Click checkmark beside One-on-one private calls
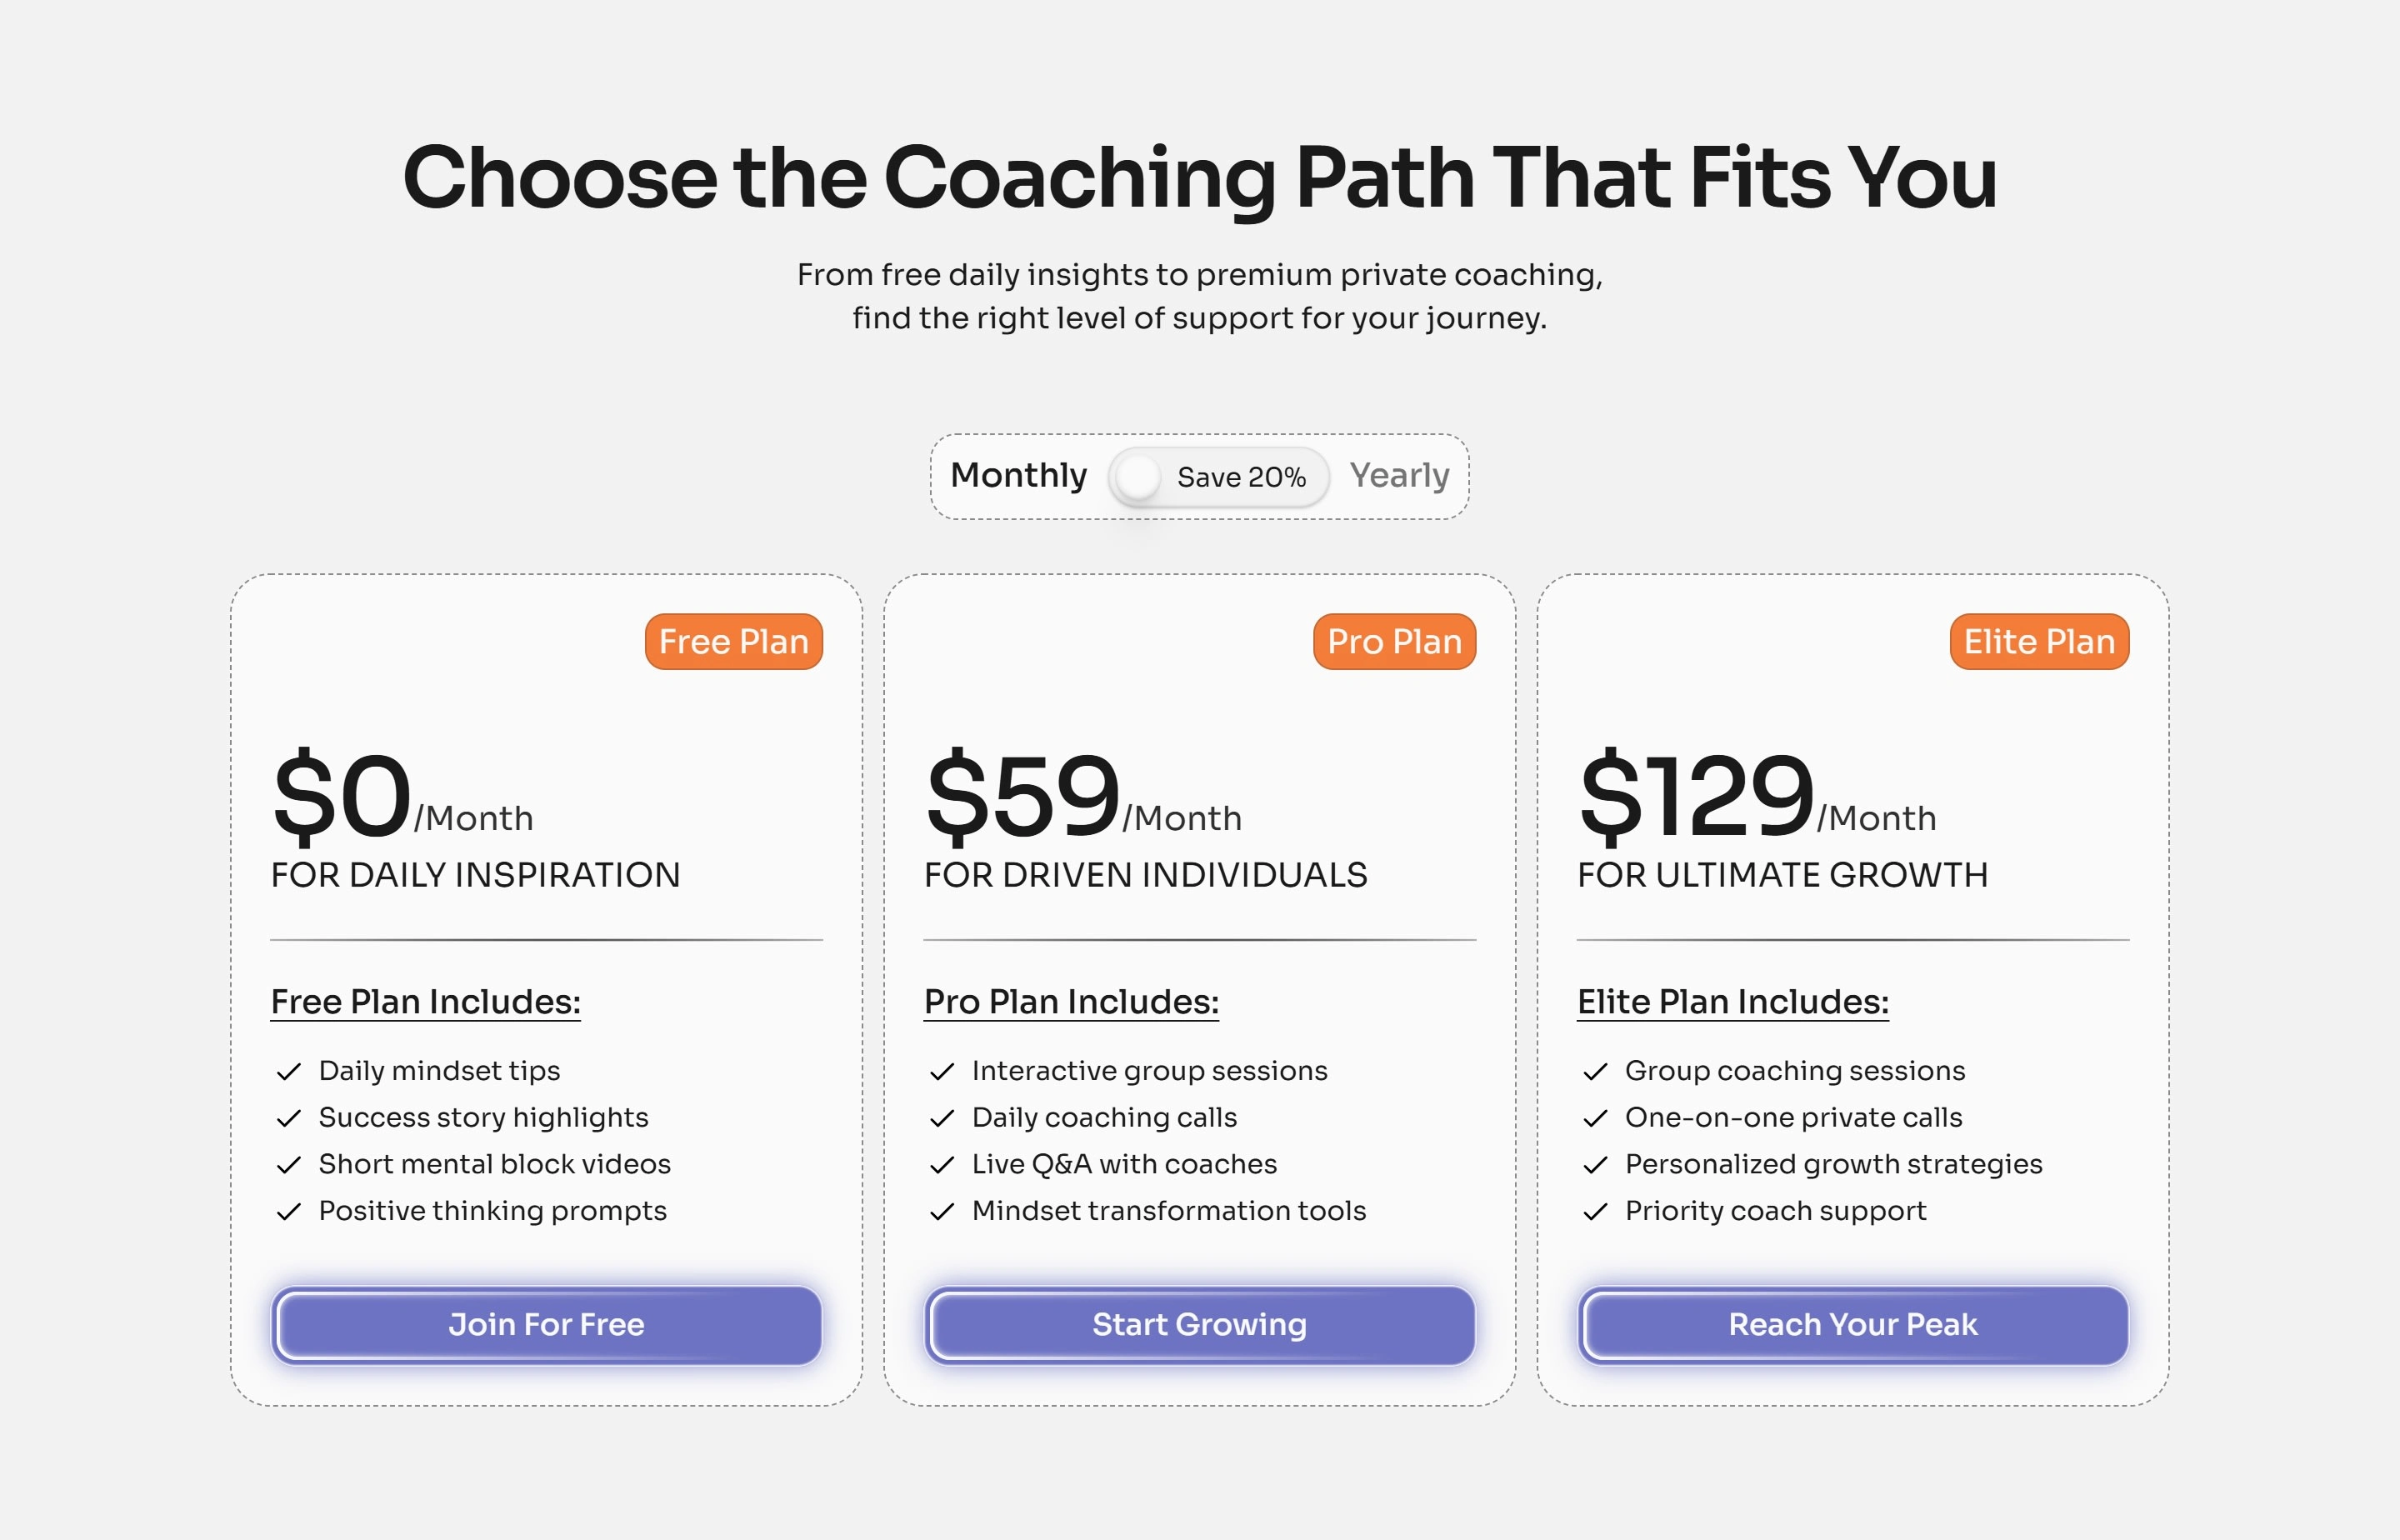Viewport: 2400px width, 1540px height. [x=1595, y=1119]
